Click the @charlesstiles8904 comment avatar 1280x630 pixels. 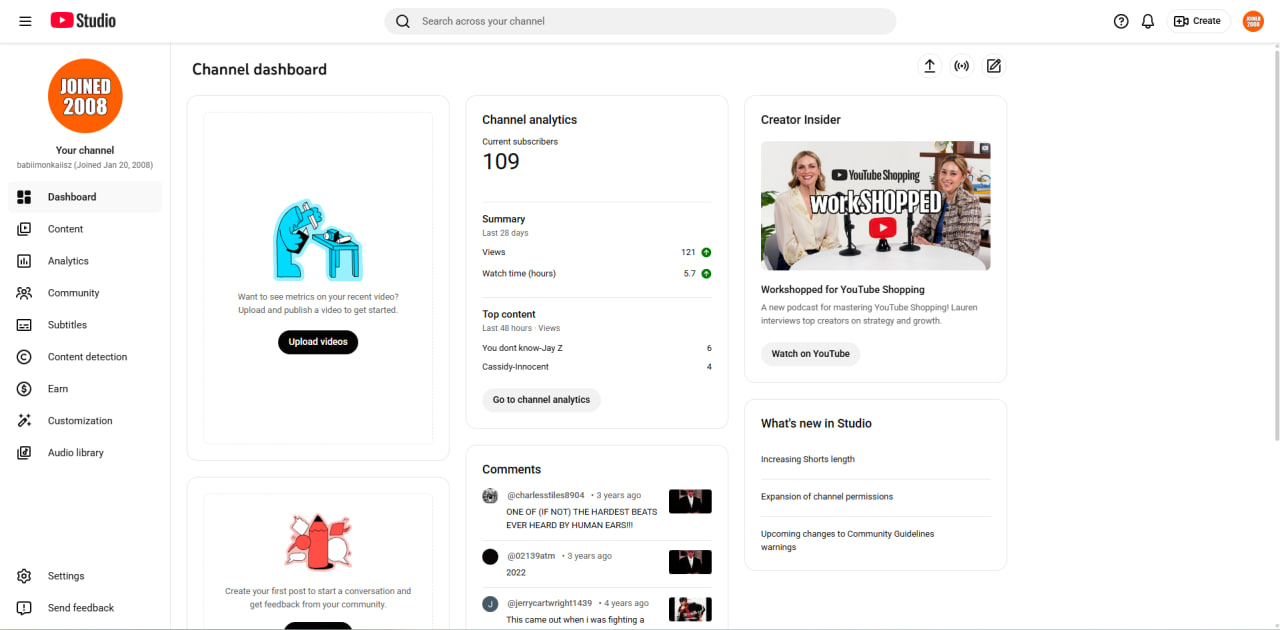click(490, 496)
